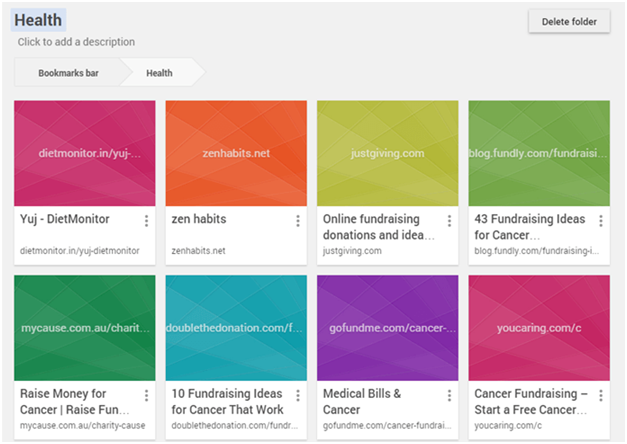Click Raise Money for Cancer title
This screenshot has height=444, width=627.
75,402
